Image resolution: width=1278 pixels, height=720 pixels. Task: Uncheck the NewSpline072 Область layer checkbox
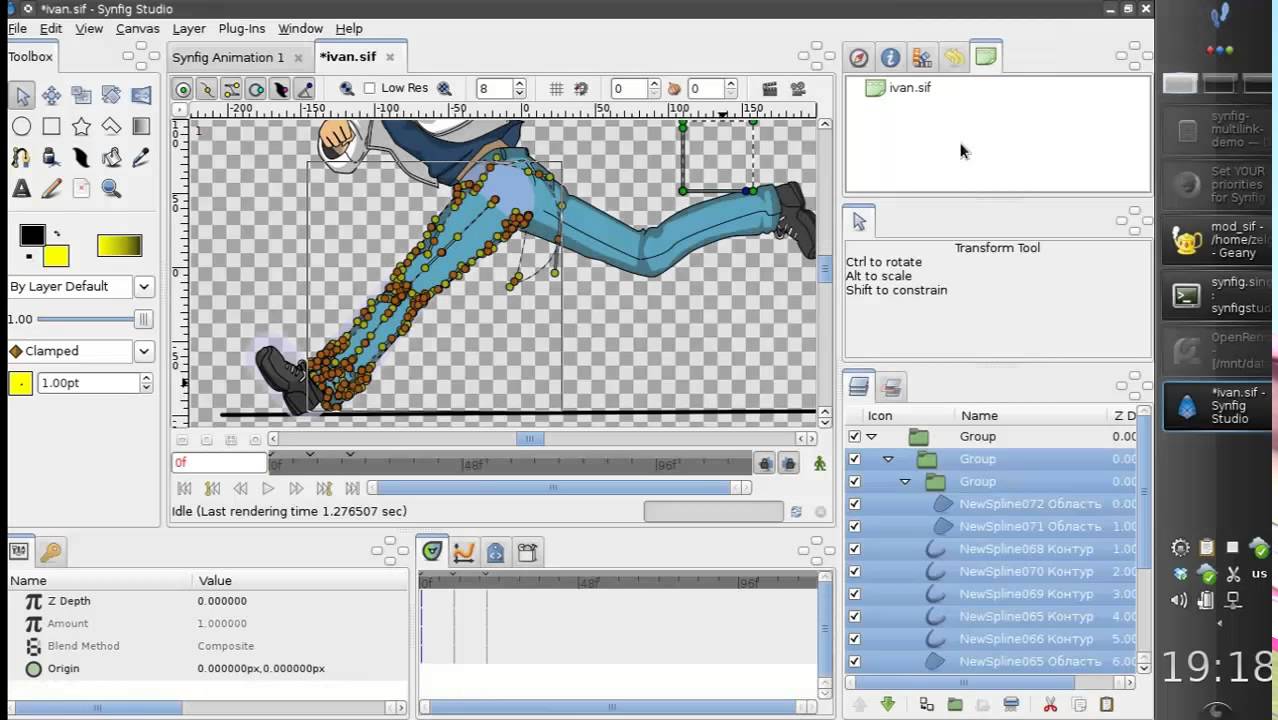click(854, 504)
